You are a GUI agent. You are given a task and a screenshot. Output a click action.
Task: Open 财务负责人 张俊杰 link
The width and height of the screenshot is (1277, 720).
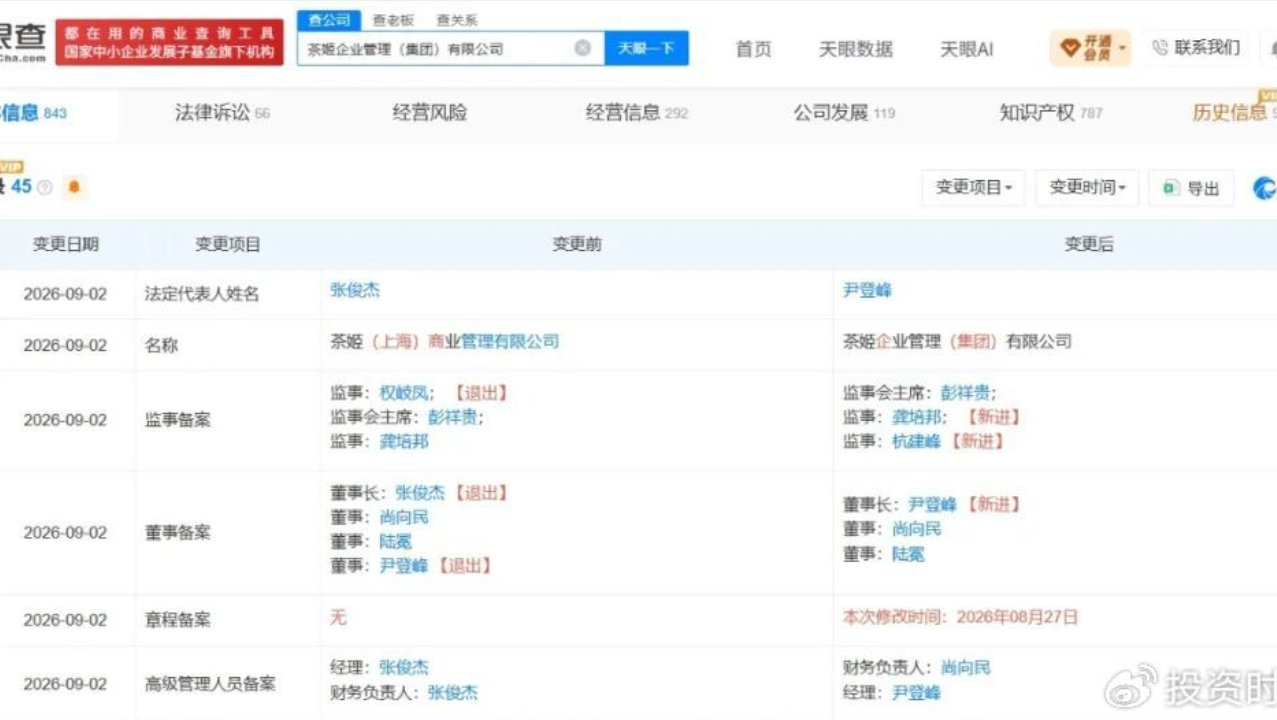pos(453,692)
